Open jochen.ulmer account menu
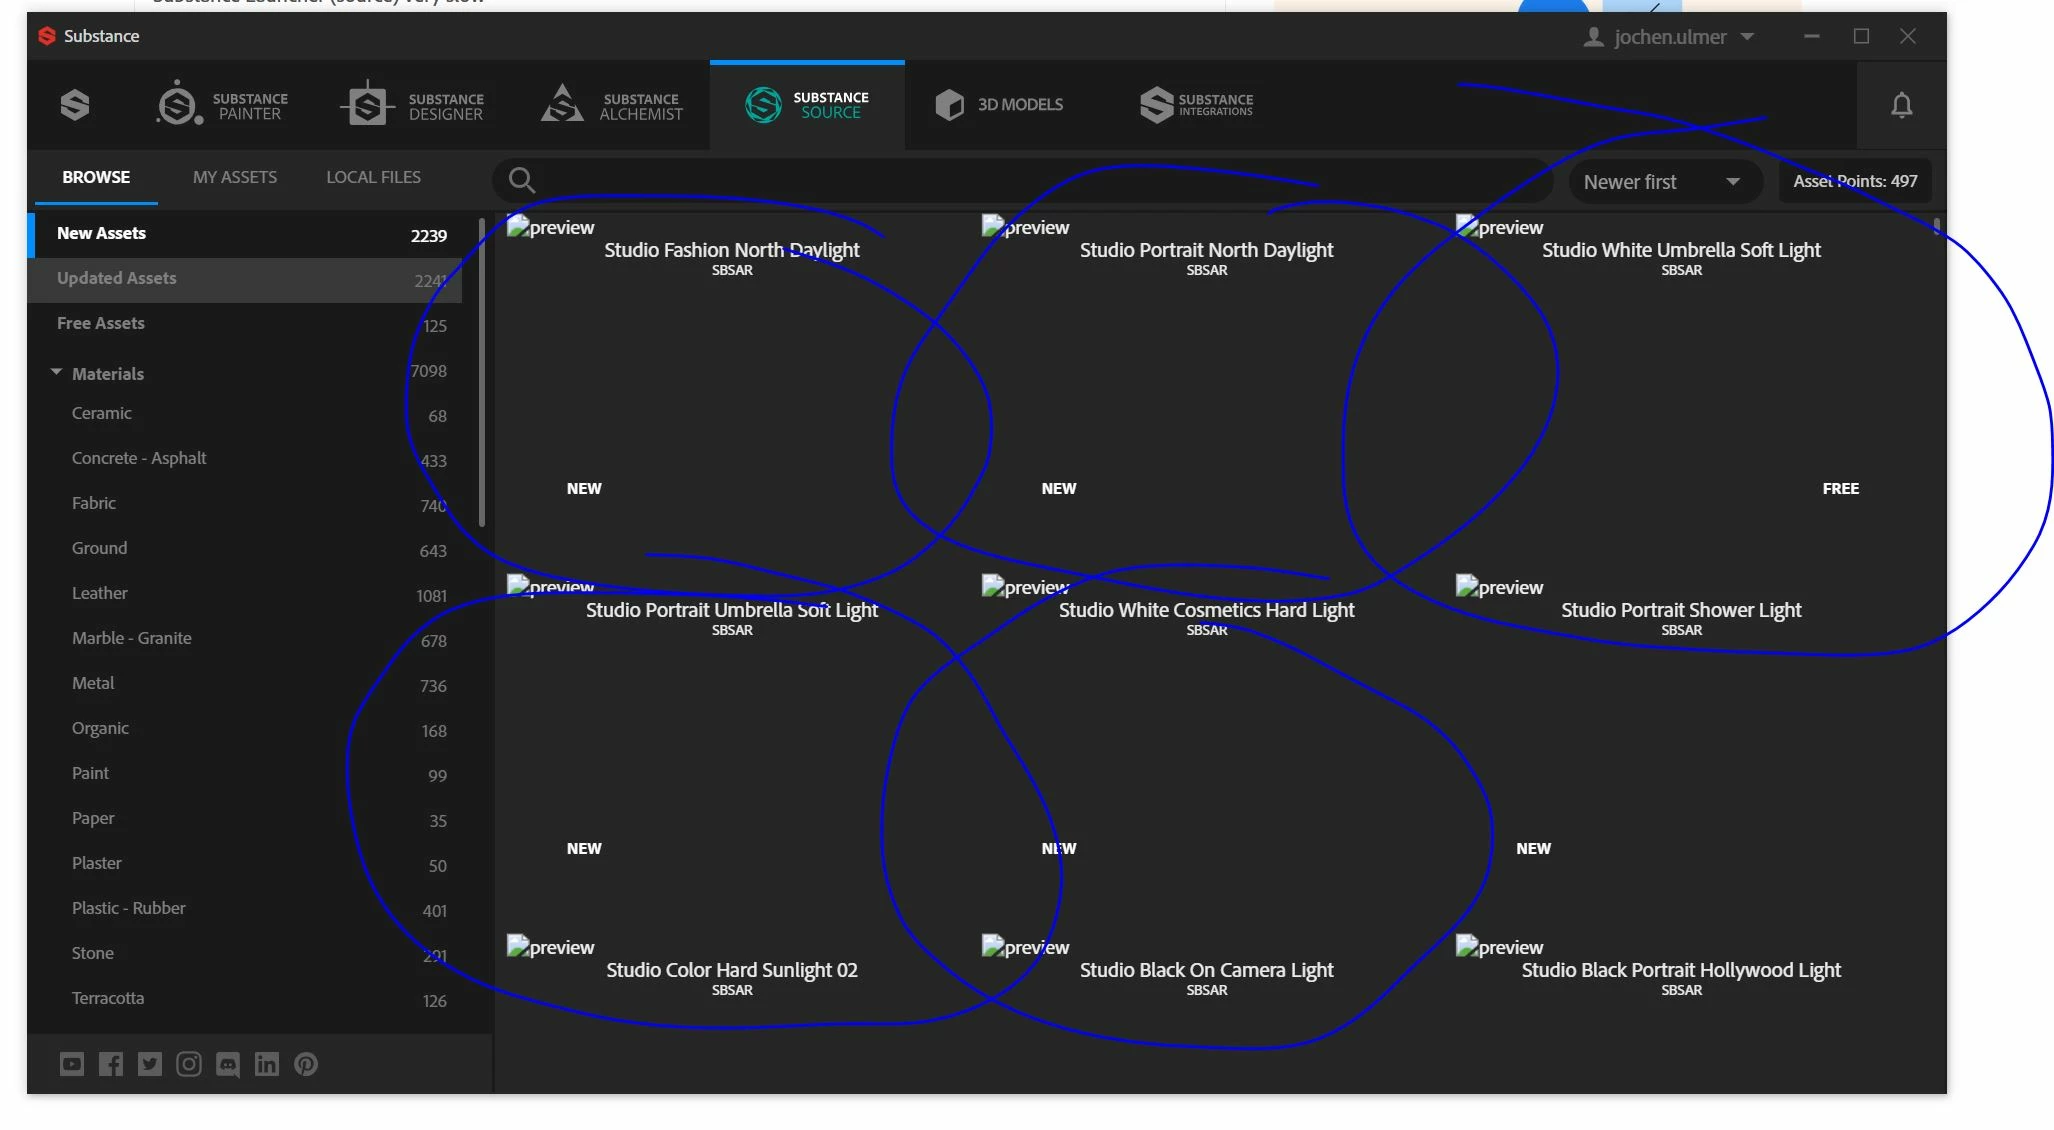 (1669, 37)
